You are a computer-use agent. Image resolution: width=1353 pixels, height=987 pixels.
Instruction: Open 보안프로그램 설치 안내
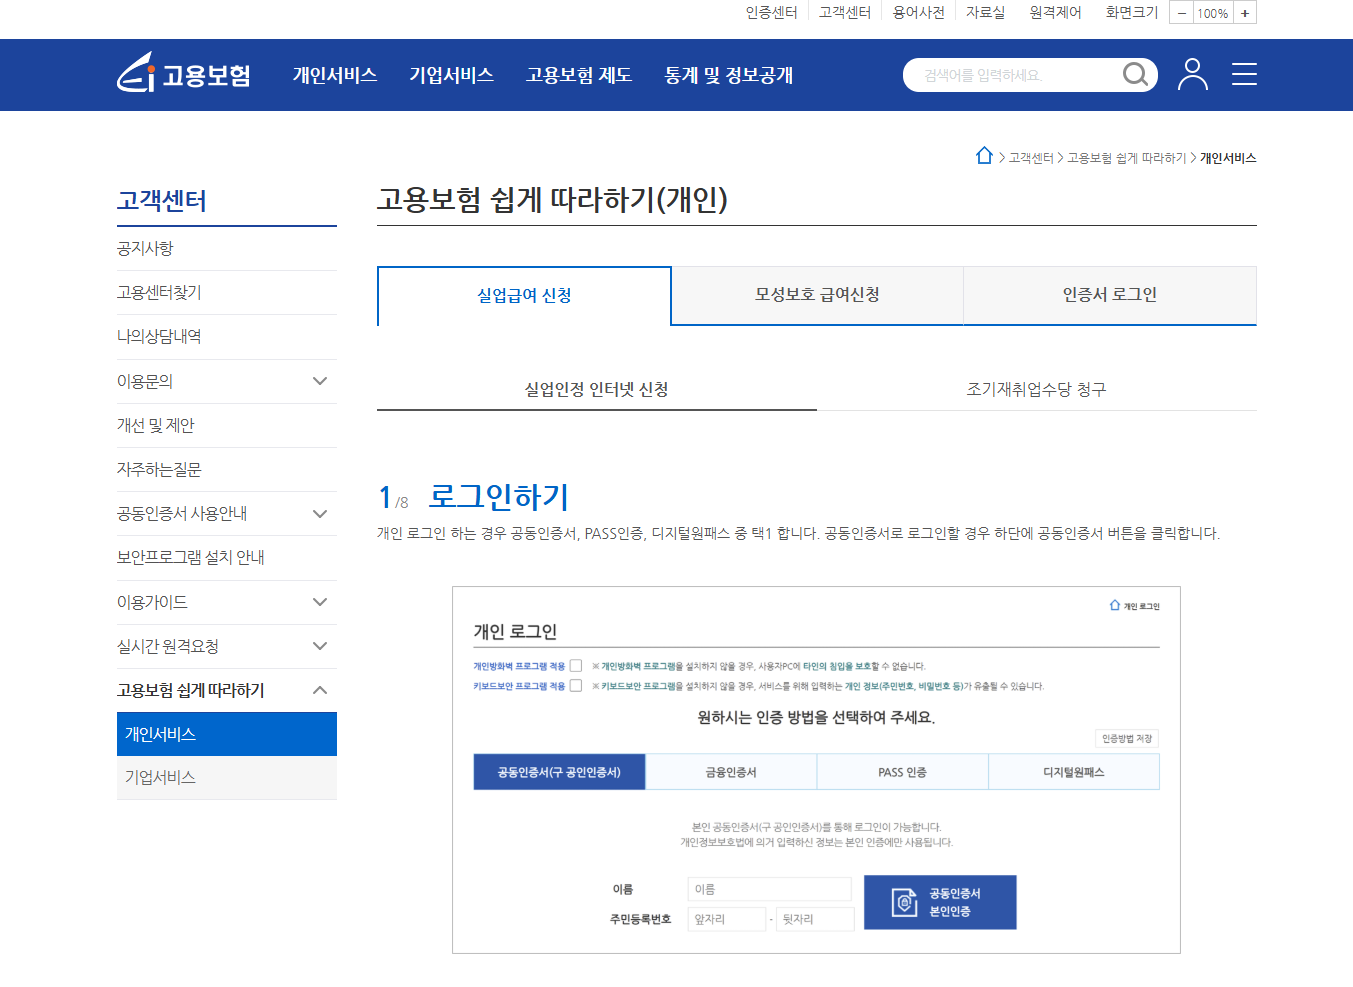pos(191,557)
